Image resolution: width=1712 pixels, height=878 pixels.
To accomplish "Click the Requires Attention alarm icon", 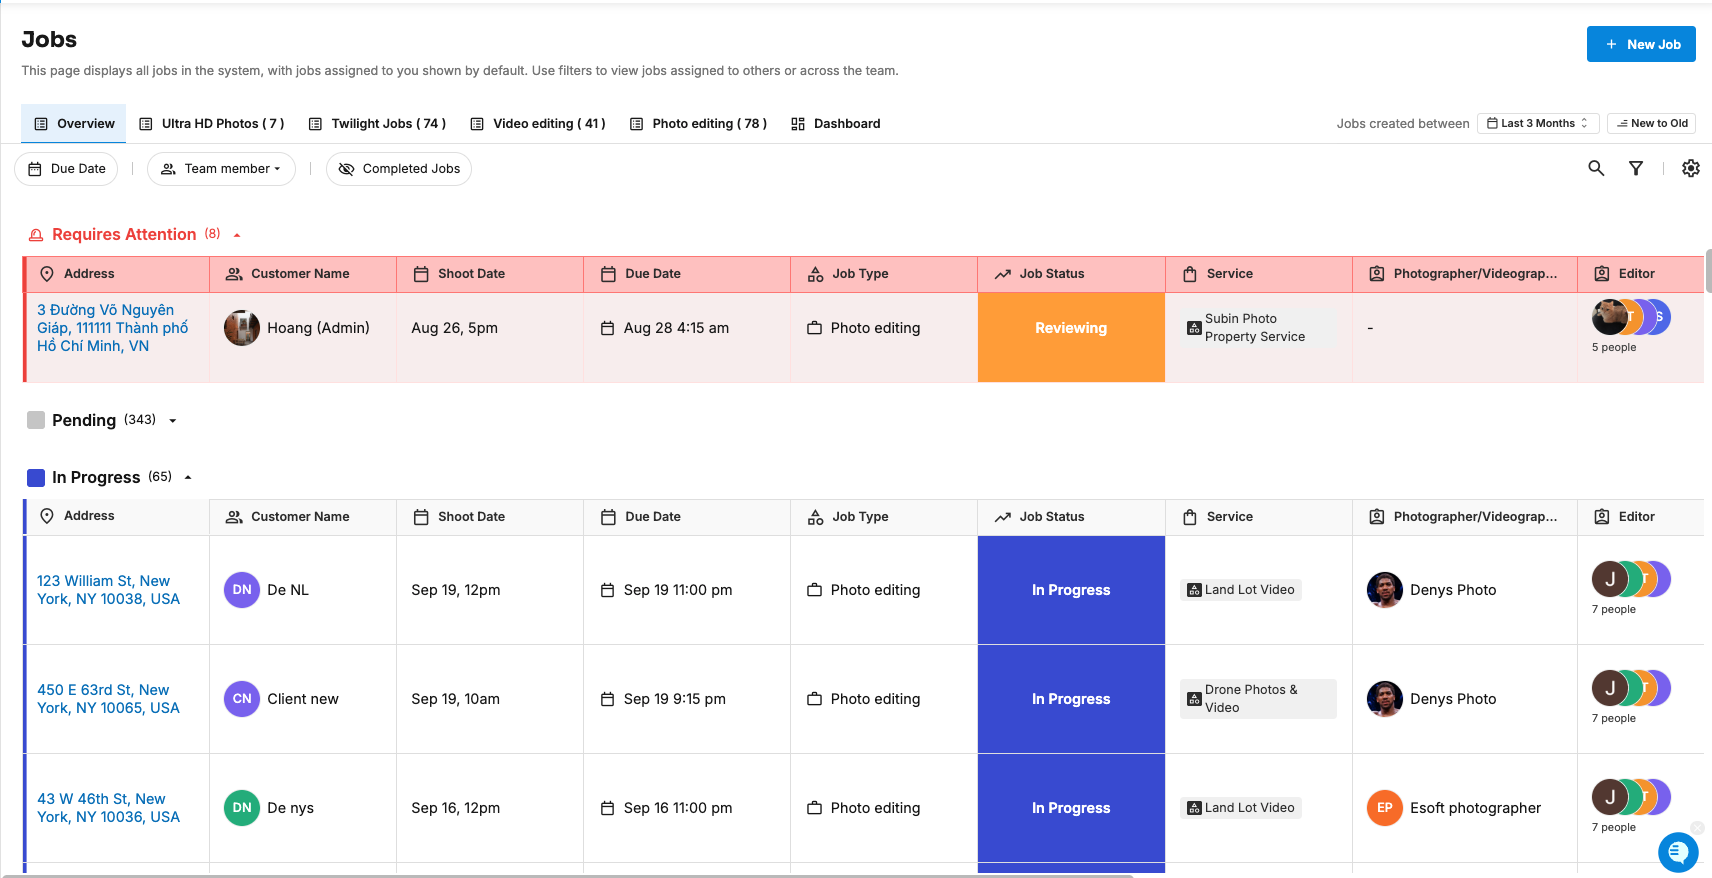I will click(36, 235).
